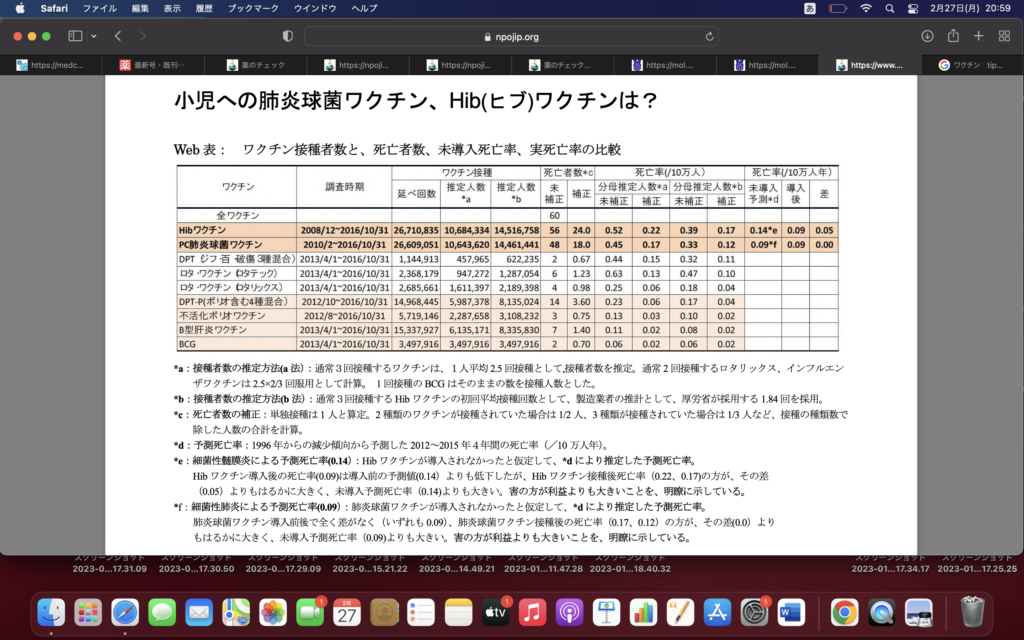Open the sidebar tab group dropdown arrow

[x=93, y=36]
